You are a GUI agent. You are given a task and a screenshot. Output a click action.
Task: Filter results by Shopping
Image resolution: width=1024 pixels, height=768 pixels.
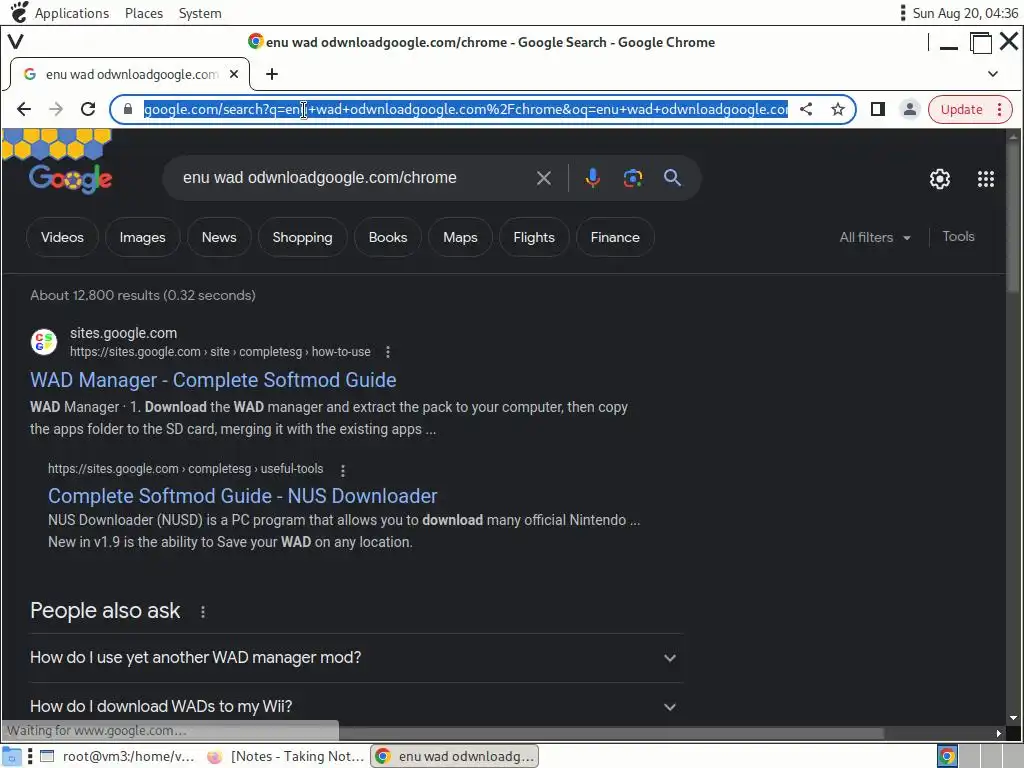click(x=302, y=237)
